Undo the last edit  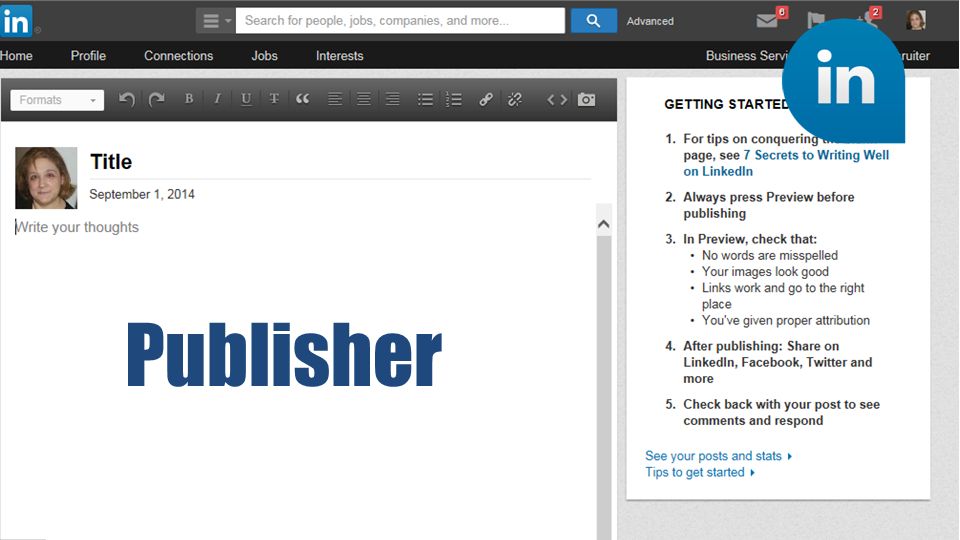[x=127, y=99]
